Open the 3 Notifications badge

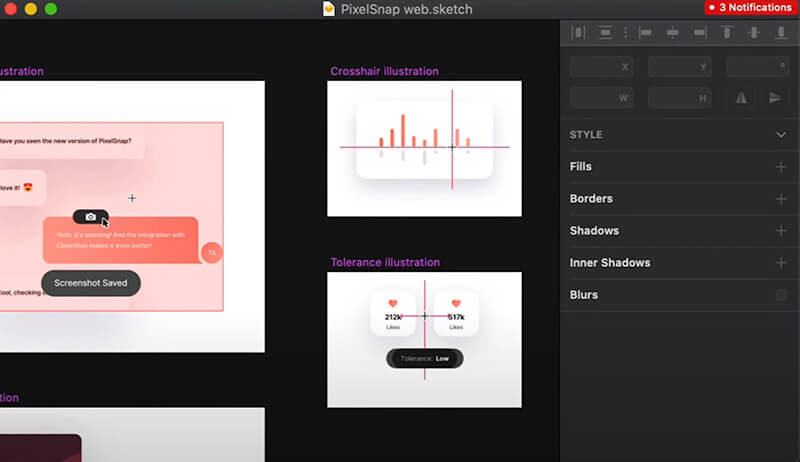pos(749,8)
